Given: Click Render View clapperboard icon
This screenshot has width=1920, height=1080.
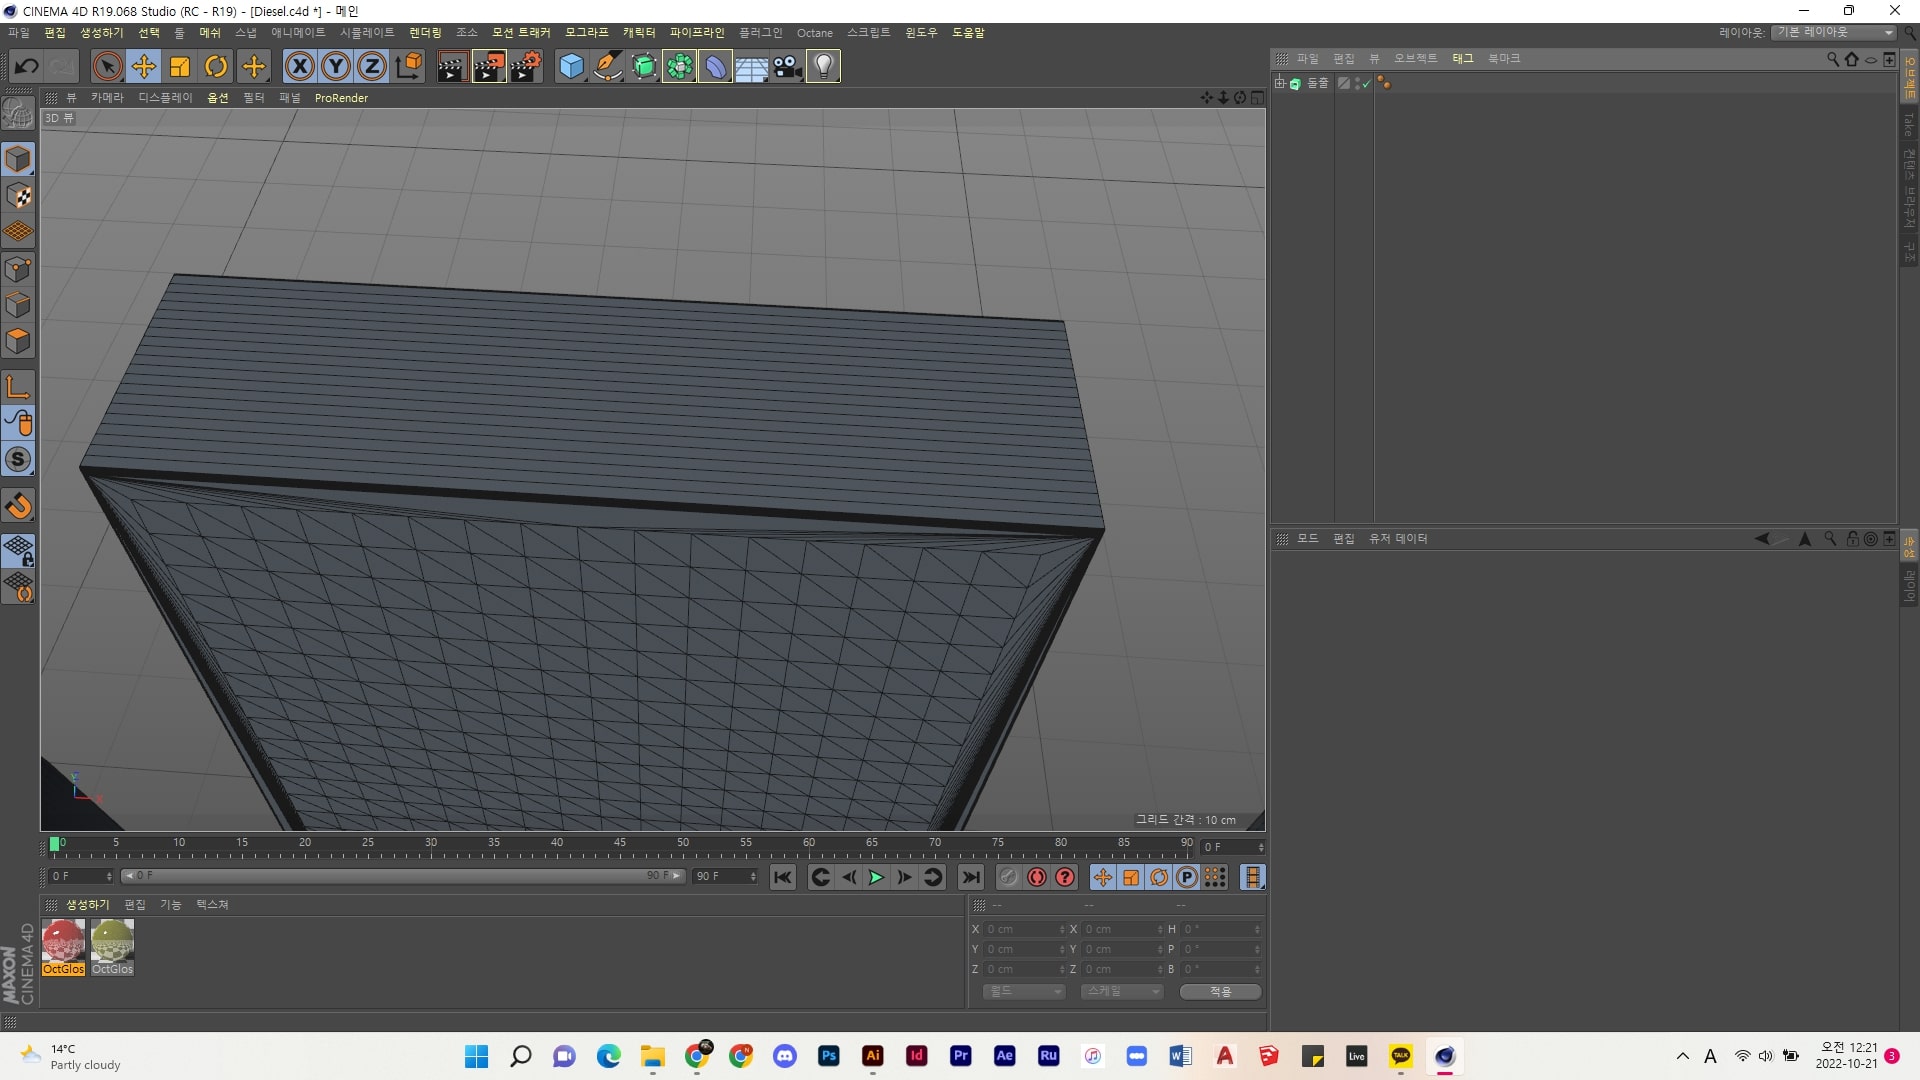Looking at the screenshot, I should 452,67.
